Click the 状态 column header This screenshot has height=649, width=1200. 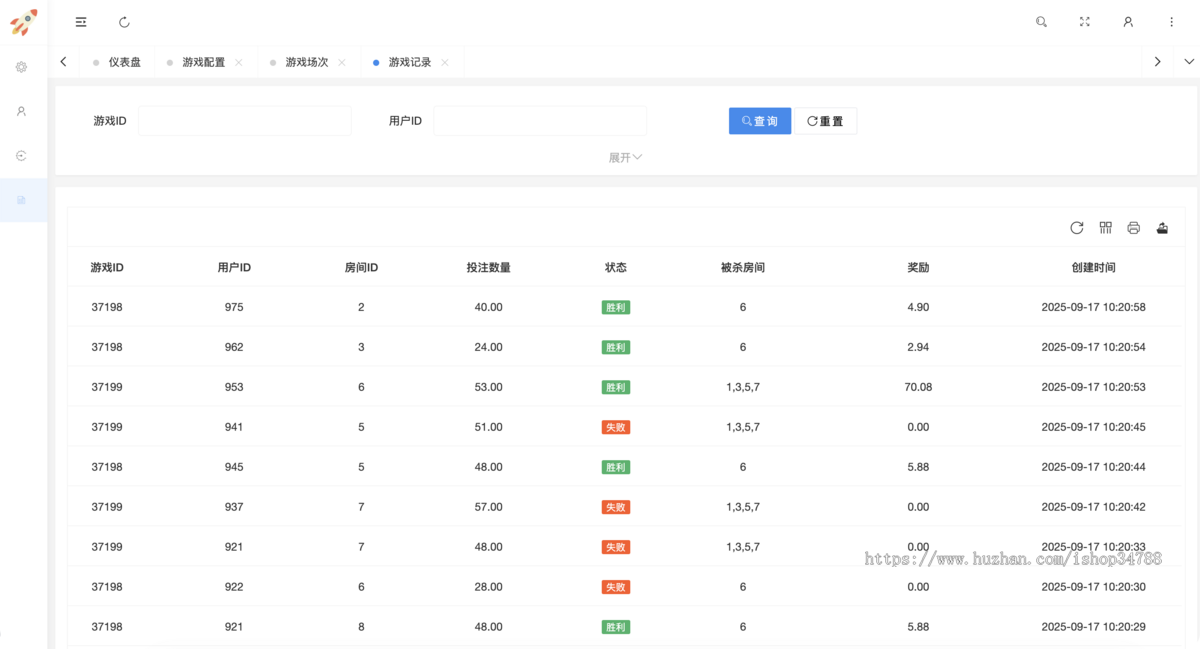[616, 268]
